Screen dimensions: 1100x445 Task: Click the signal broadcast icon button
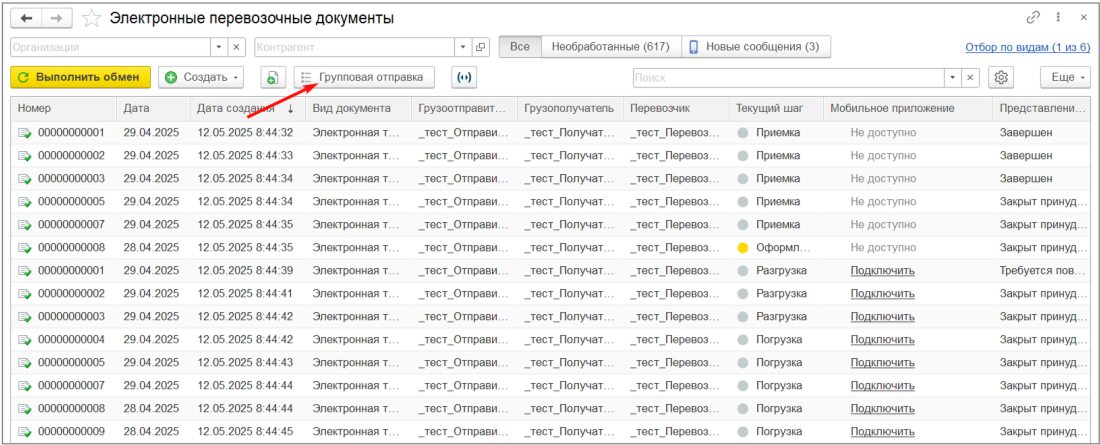tap(463, 77)
